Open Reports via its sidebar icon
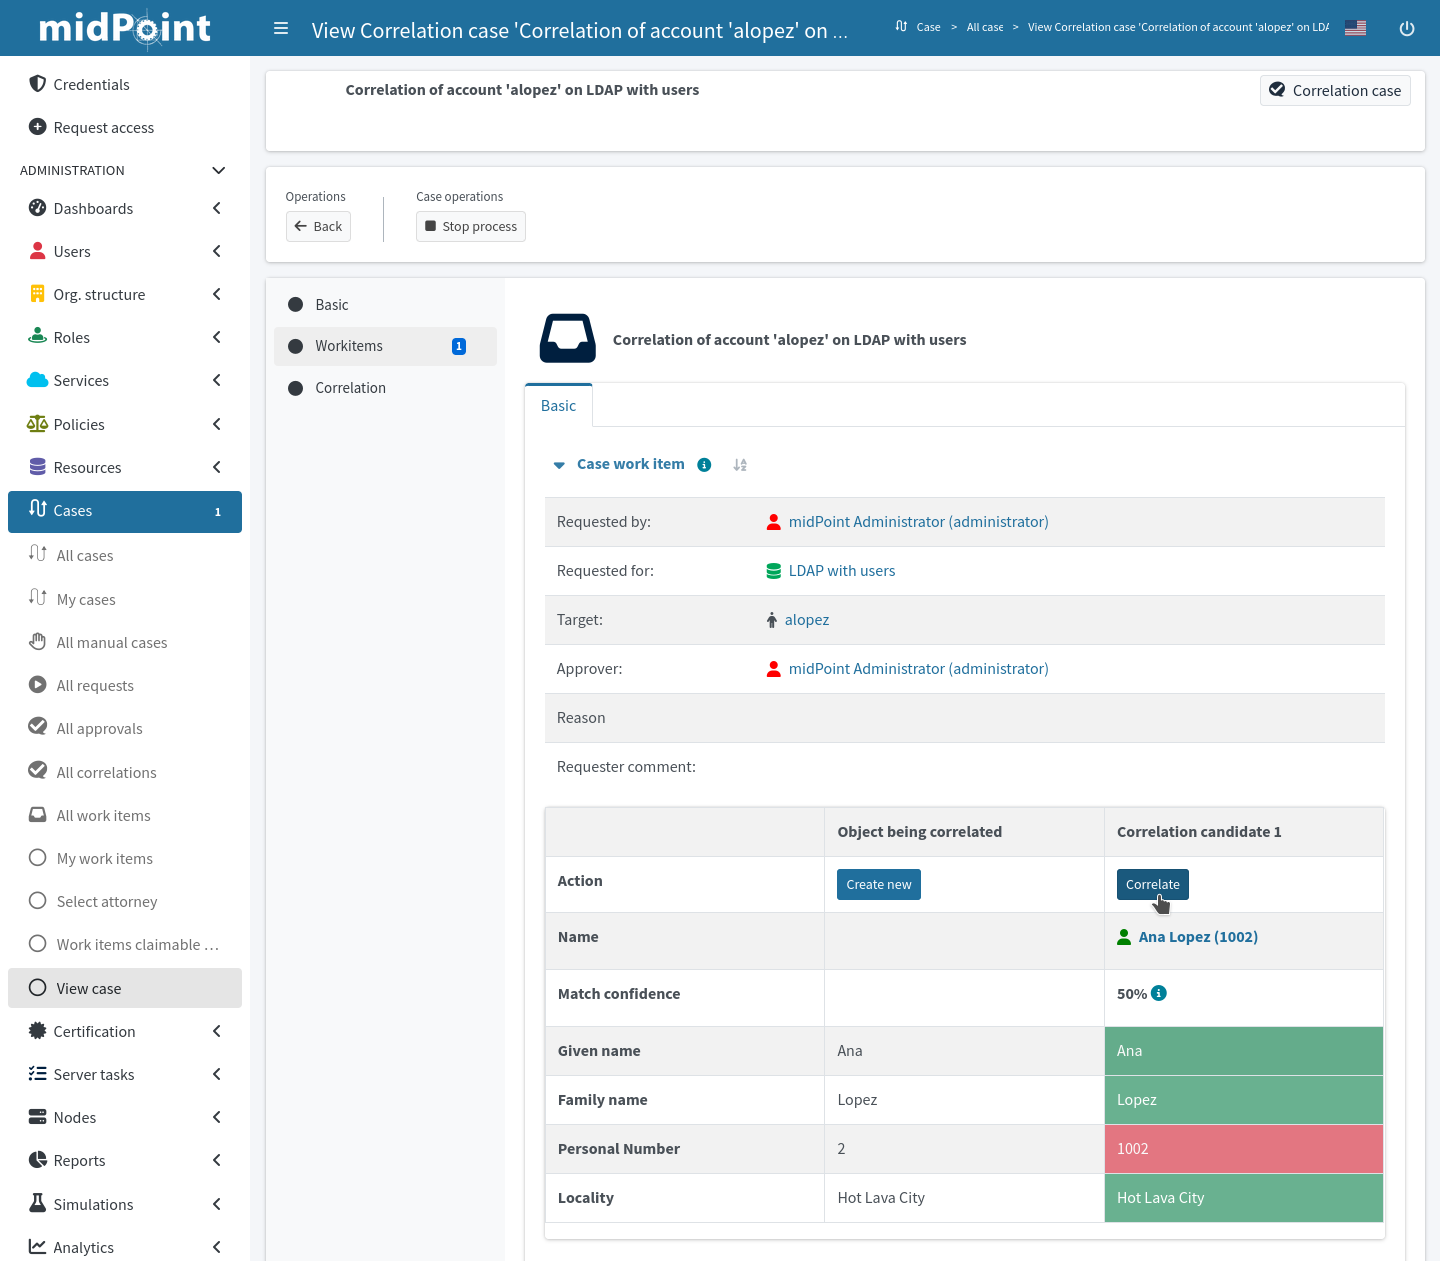1440x1261 pixels. 37,1160
